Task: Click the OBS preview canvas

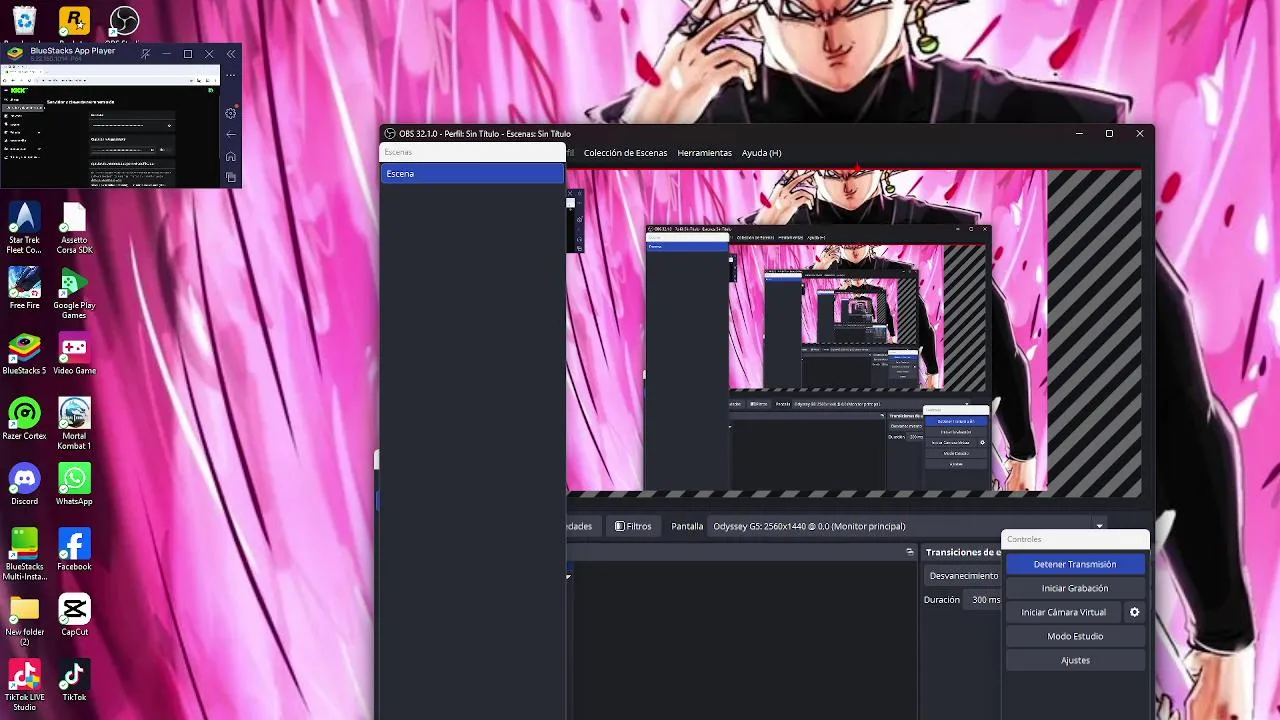Action: point(853,332)
